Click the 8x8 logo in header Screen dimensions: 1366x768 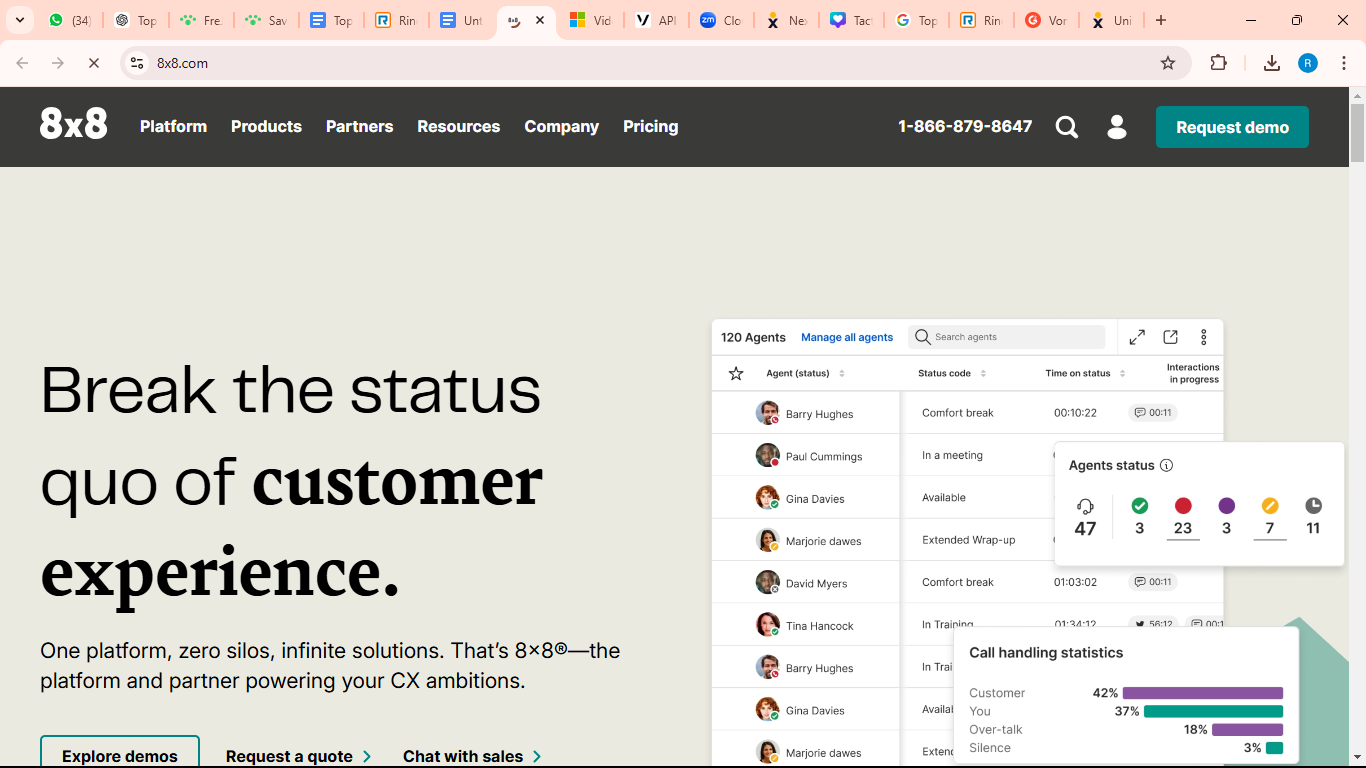pos(74,125)
